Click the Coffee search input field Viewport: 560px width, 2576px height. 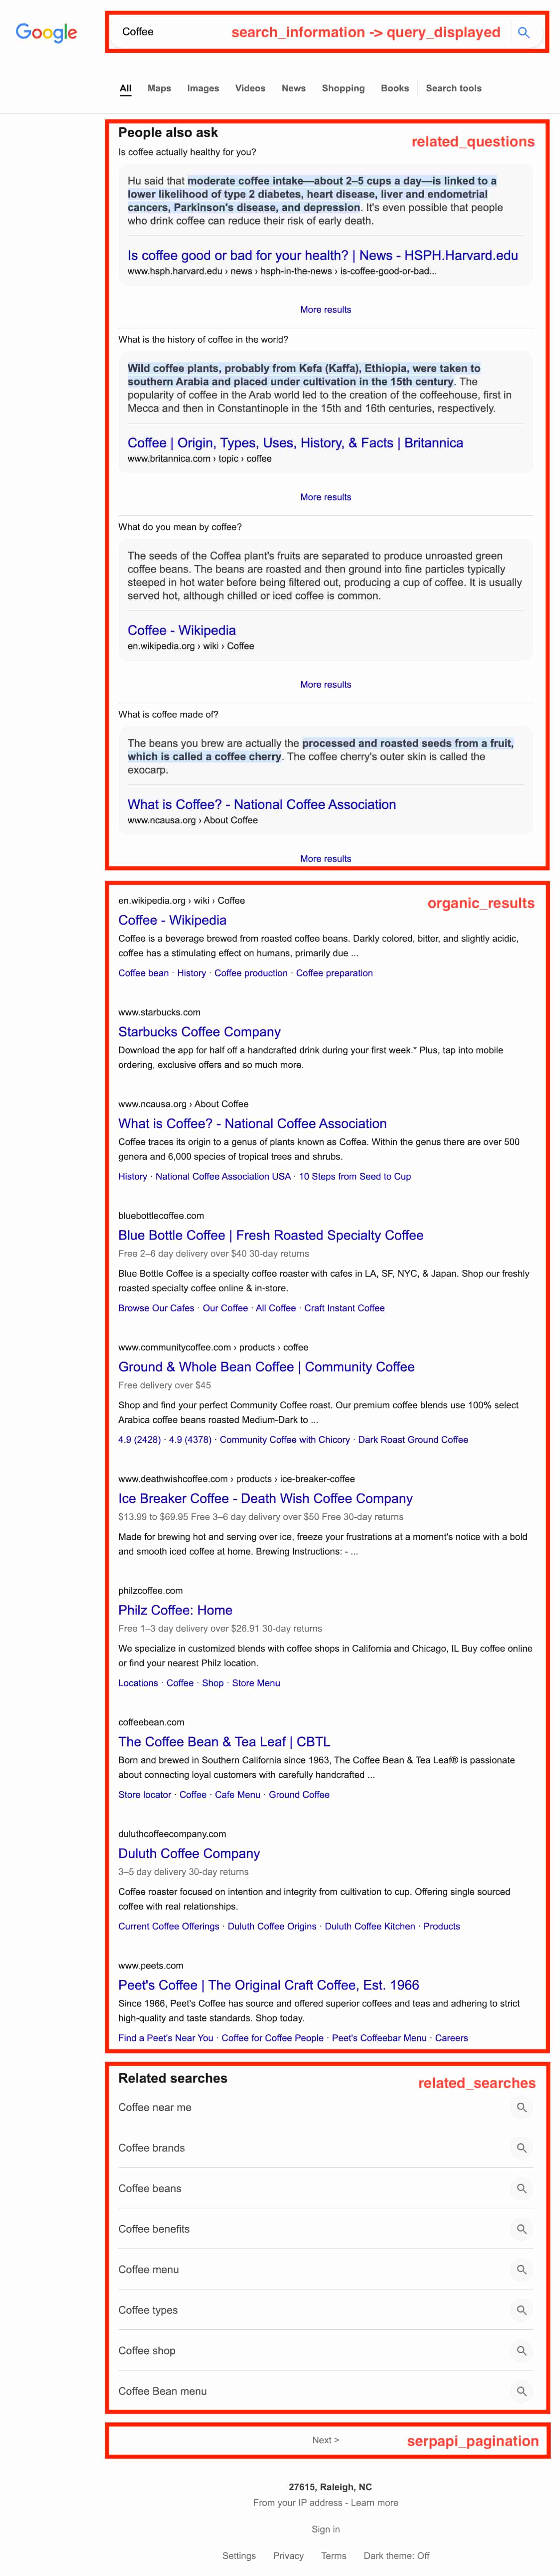point(310,32)
